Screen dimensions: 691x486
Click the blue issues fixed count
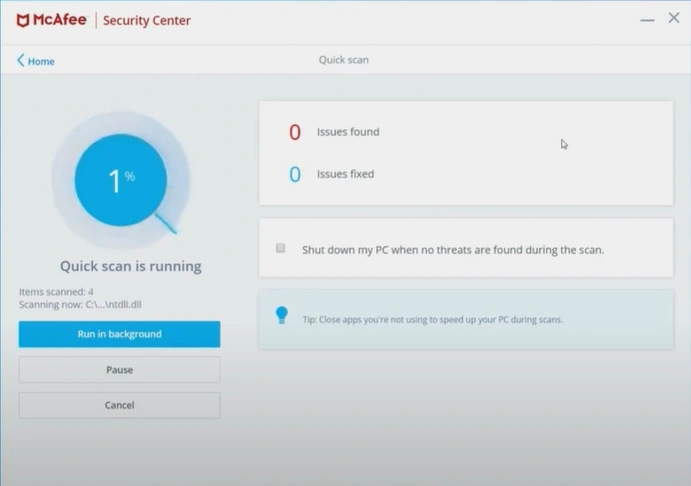click(x=295, y=174)
